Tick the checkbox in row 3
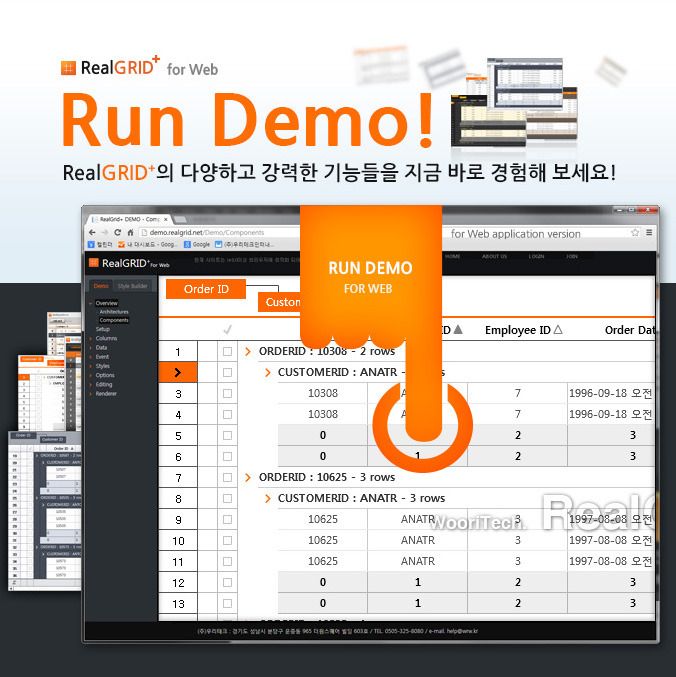The width and height of the screenshot is (676, 677). point(227,393)
